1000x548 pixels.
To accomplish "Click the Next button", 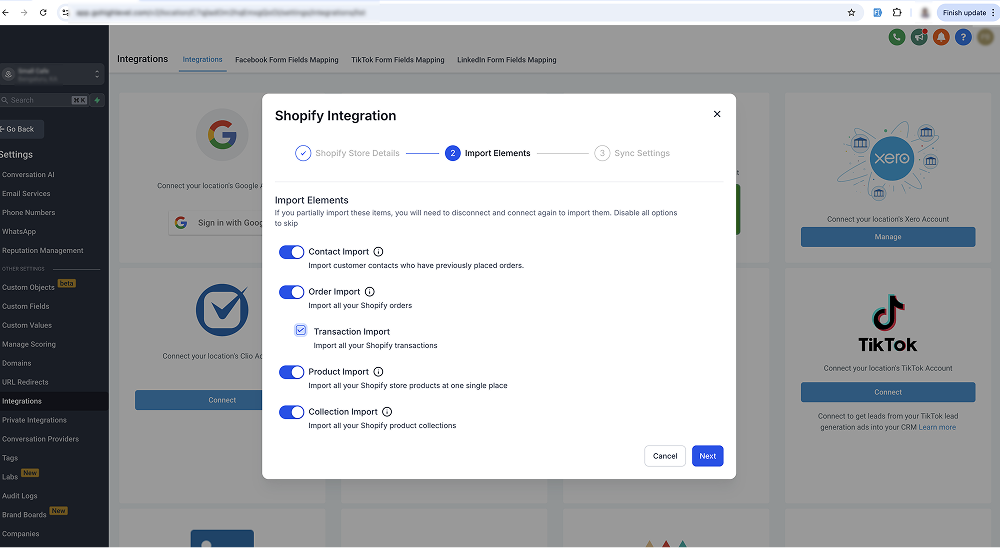I will (707, 456).
